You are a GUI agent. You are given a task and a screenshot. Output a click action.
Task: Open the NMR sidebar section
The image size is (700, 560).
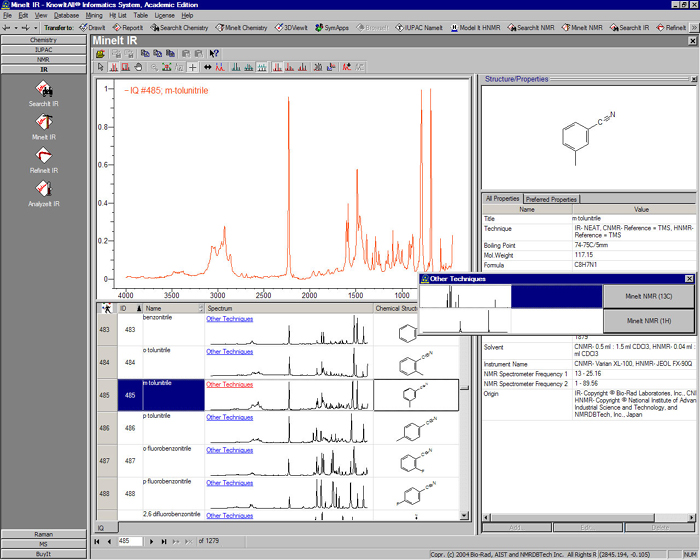[44, 59]
